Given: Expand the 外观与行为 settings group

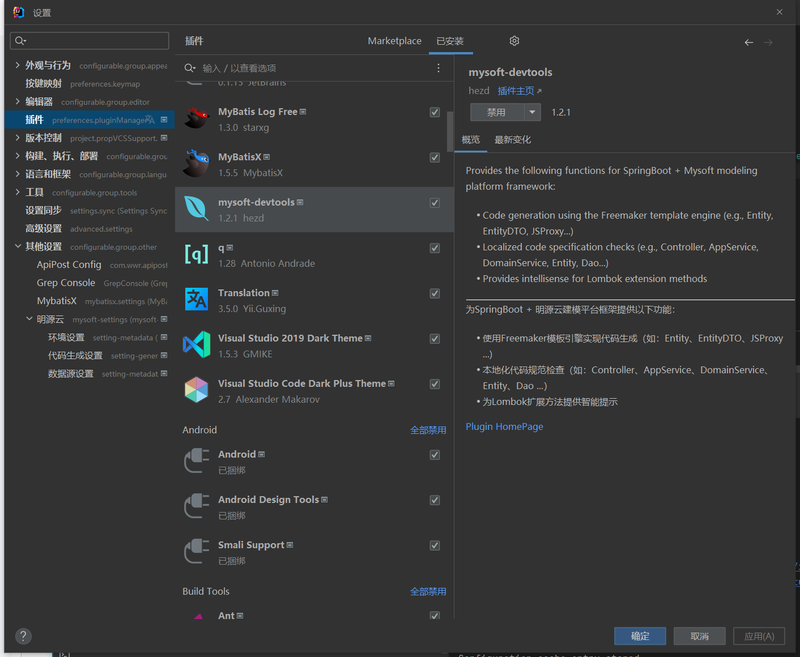Looking at the screenshot, I should [17, 65].
